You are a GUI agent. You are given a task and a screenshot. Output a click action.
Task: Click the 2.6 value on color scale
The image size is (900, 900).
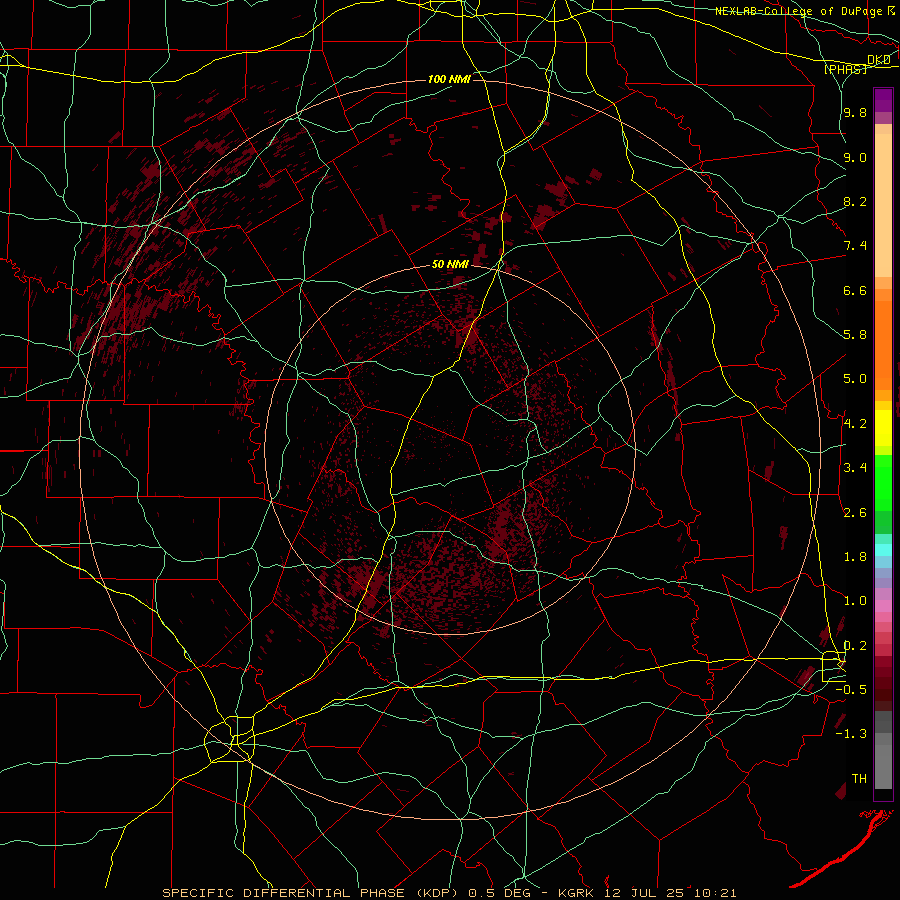click(x=855, y=513)
